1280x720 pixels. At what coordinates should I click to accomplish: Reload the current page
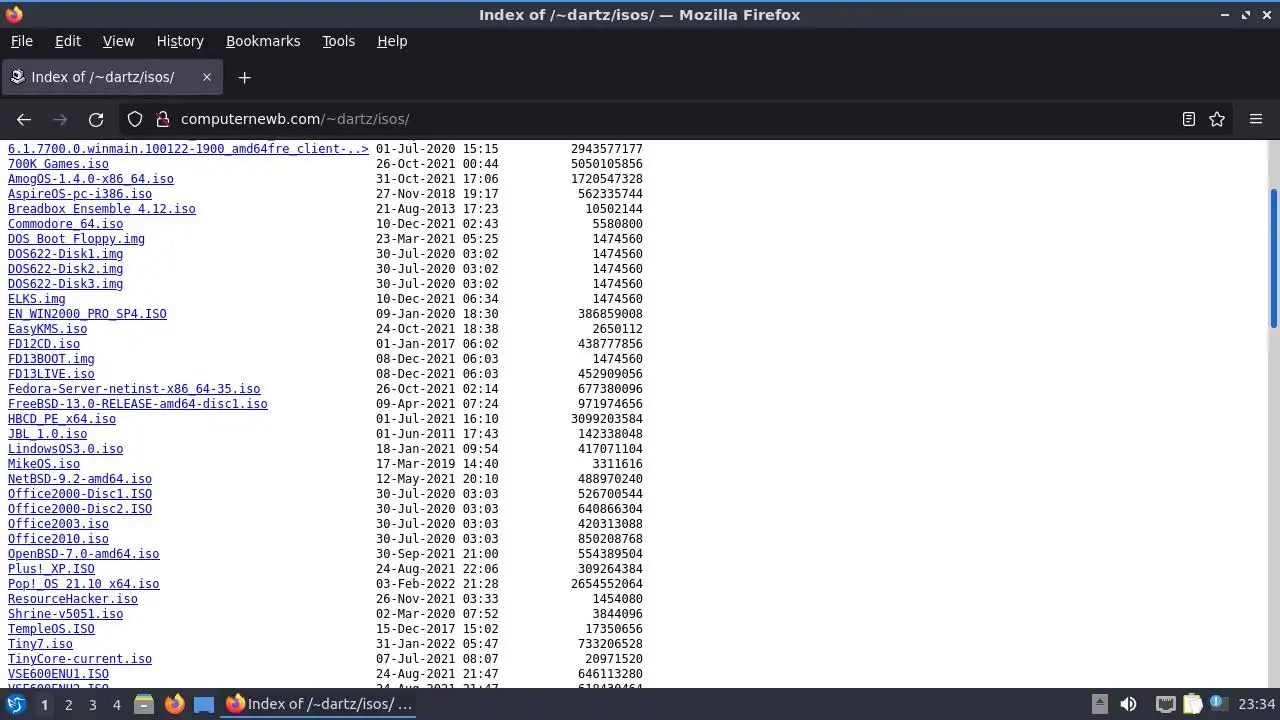(96, 119)
